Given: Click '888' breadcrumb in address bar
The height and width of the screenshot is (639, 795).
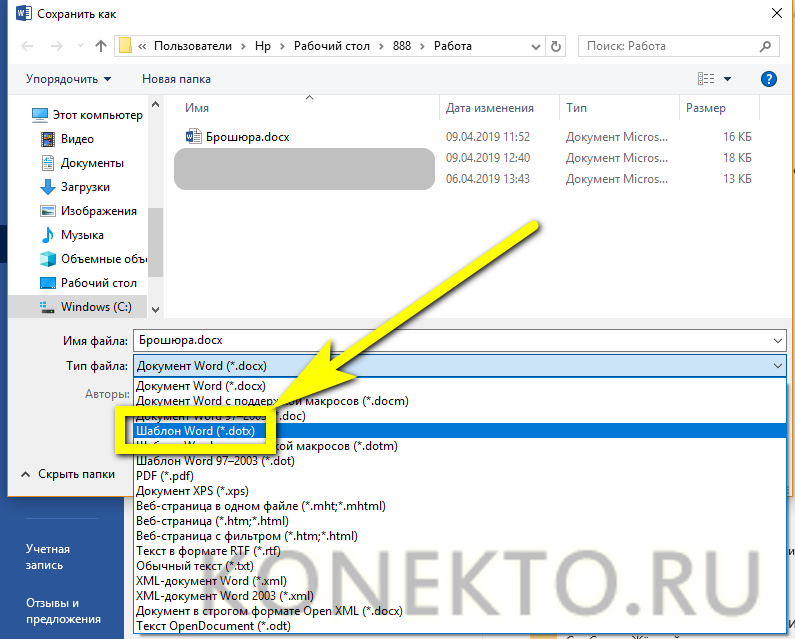Looking at the screenshot, I should point(402,46).
